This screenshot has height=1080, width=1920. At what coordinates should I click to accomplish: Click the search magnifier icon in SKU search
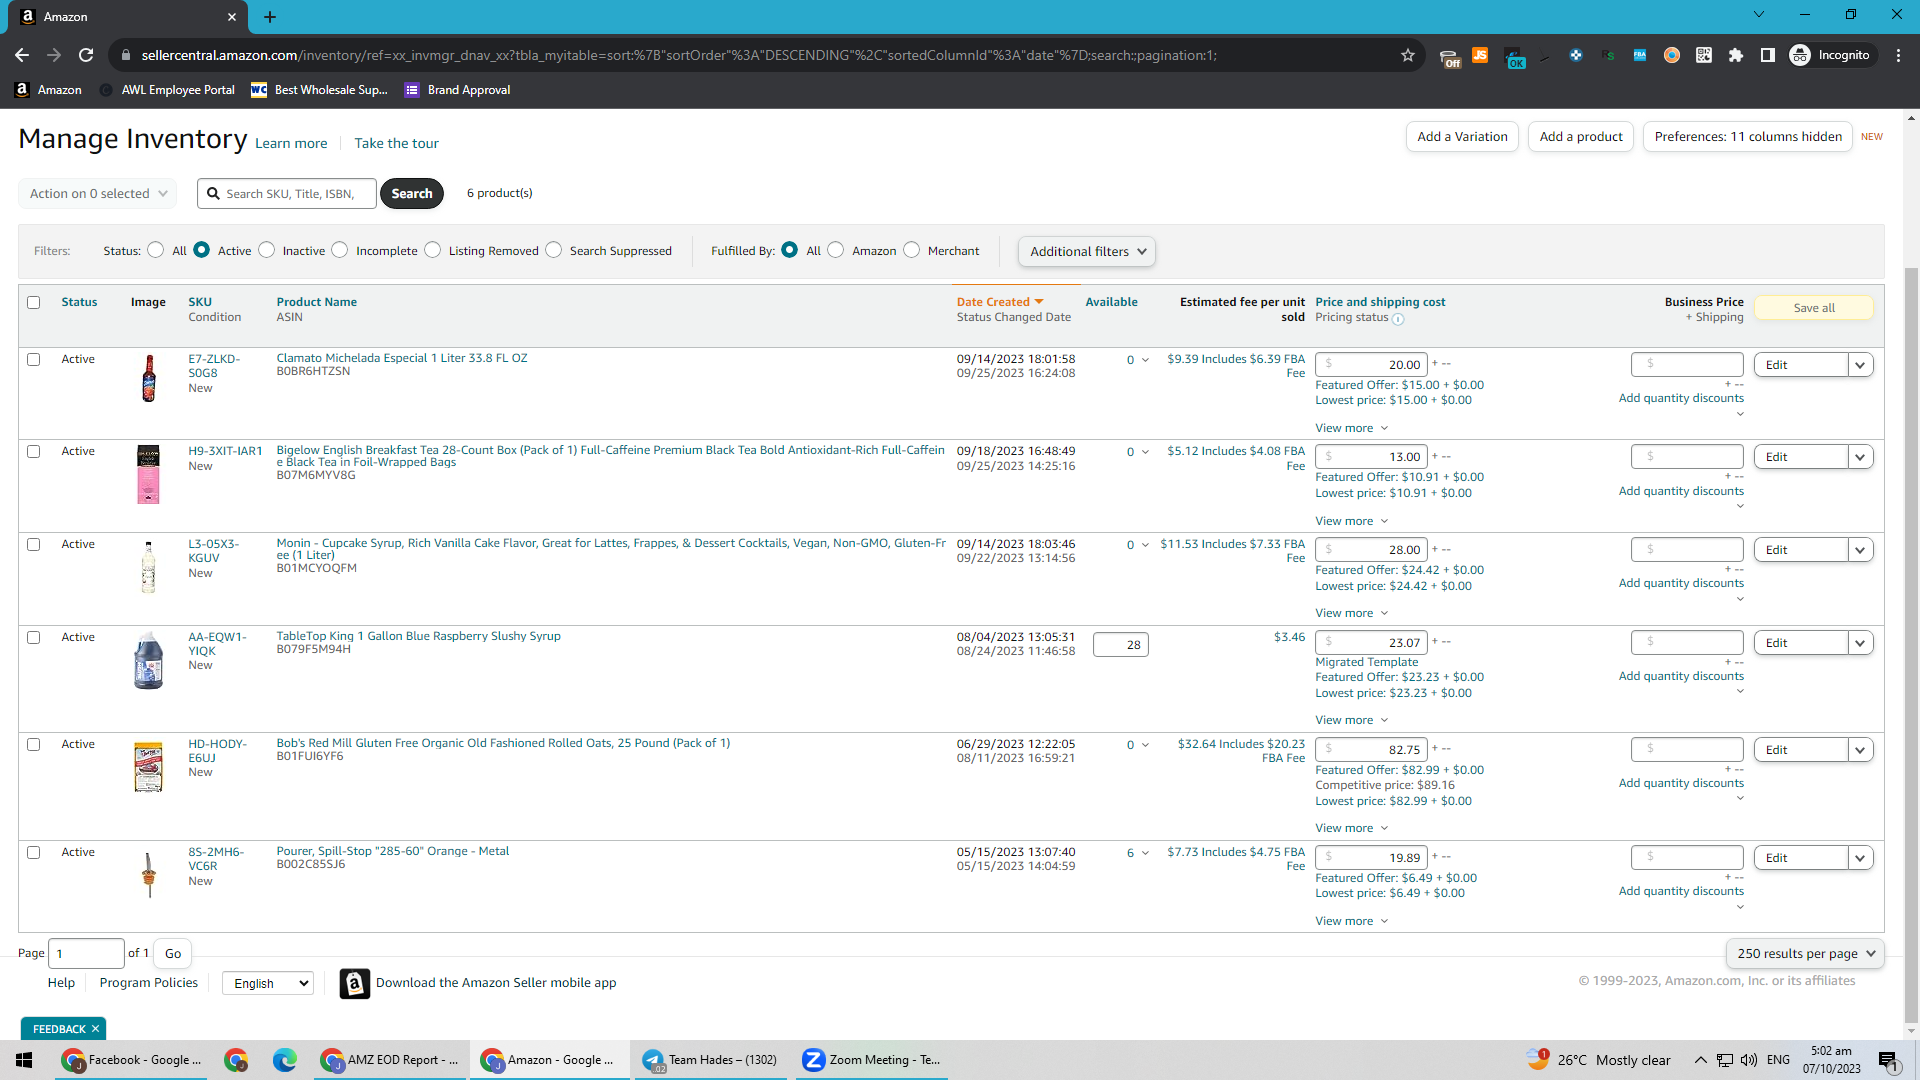[213, 193]
